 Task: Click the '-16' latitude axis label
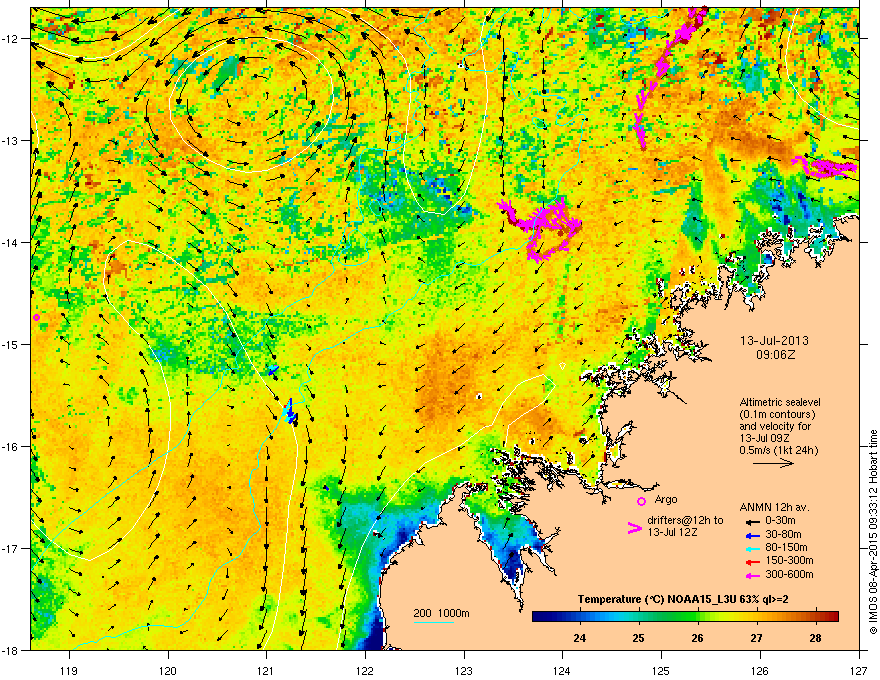[x=10, y=447]
